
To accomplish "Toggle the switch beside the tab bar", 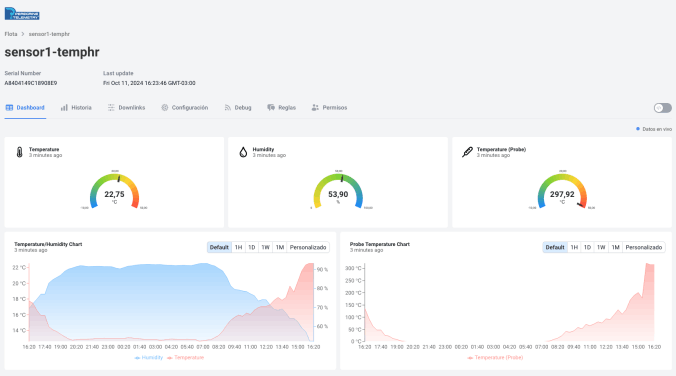I will coord(663,108).
